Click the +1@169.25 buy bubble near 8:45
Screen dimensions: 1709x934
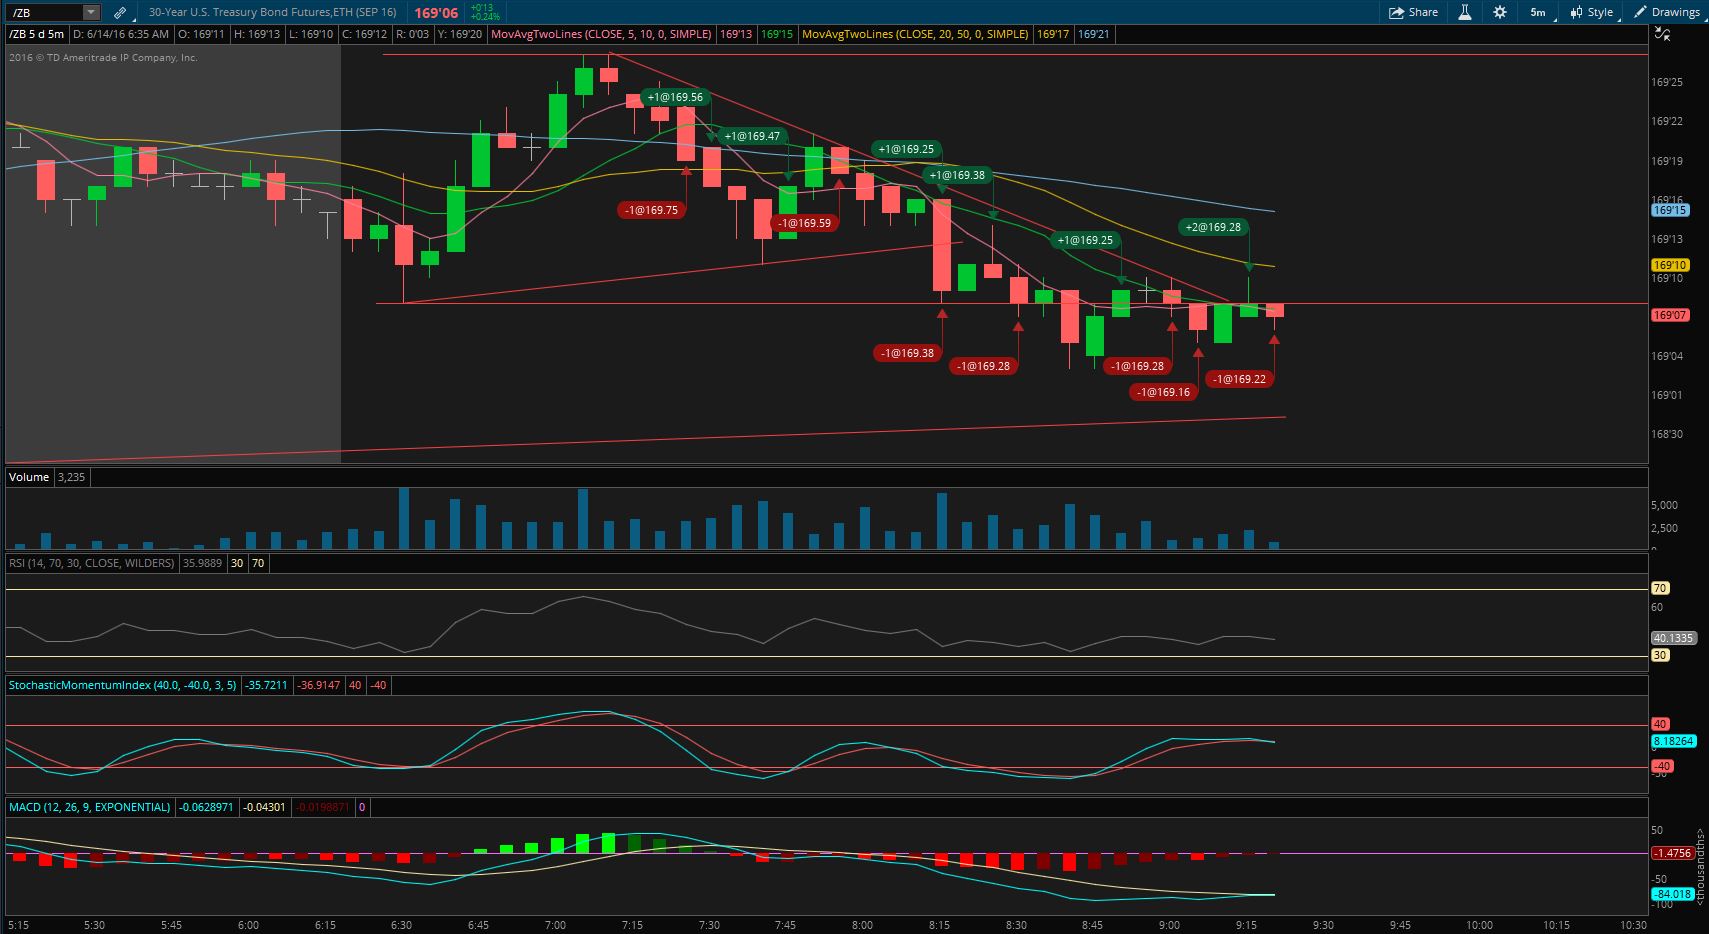coord(1085,240)
